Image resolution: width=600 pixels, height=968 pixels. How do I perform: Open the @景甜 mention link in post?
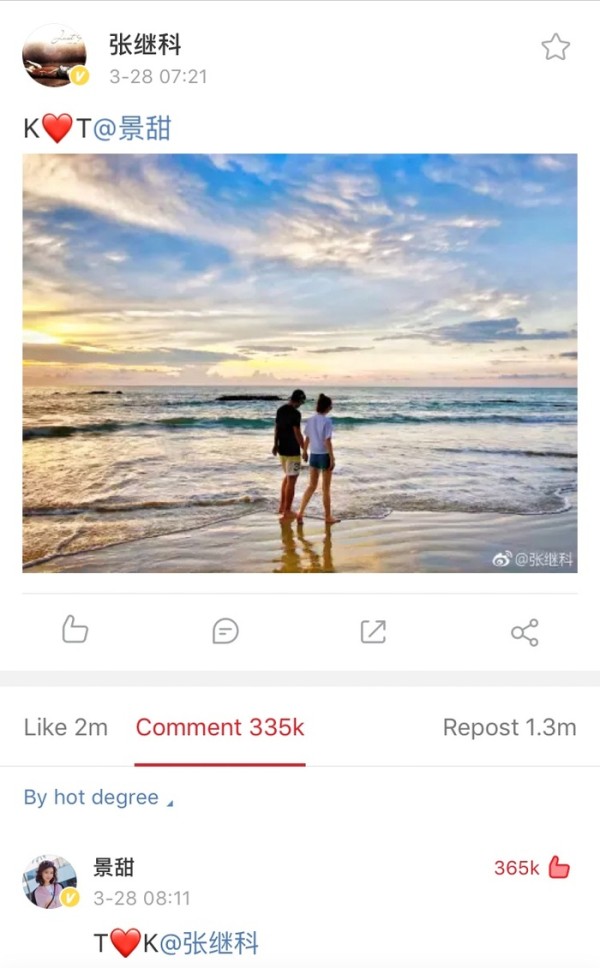(132, 128)
